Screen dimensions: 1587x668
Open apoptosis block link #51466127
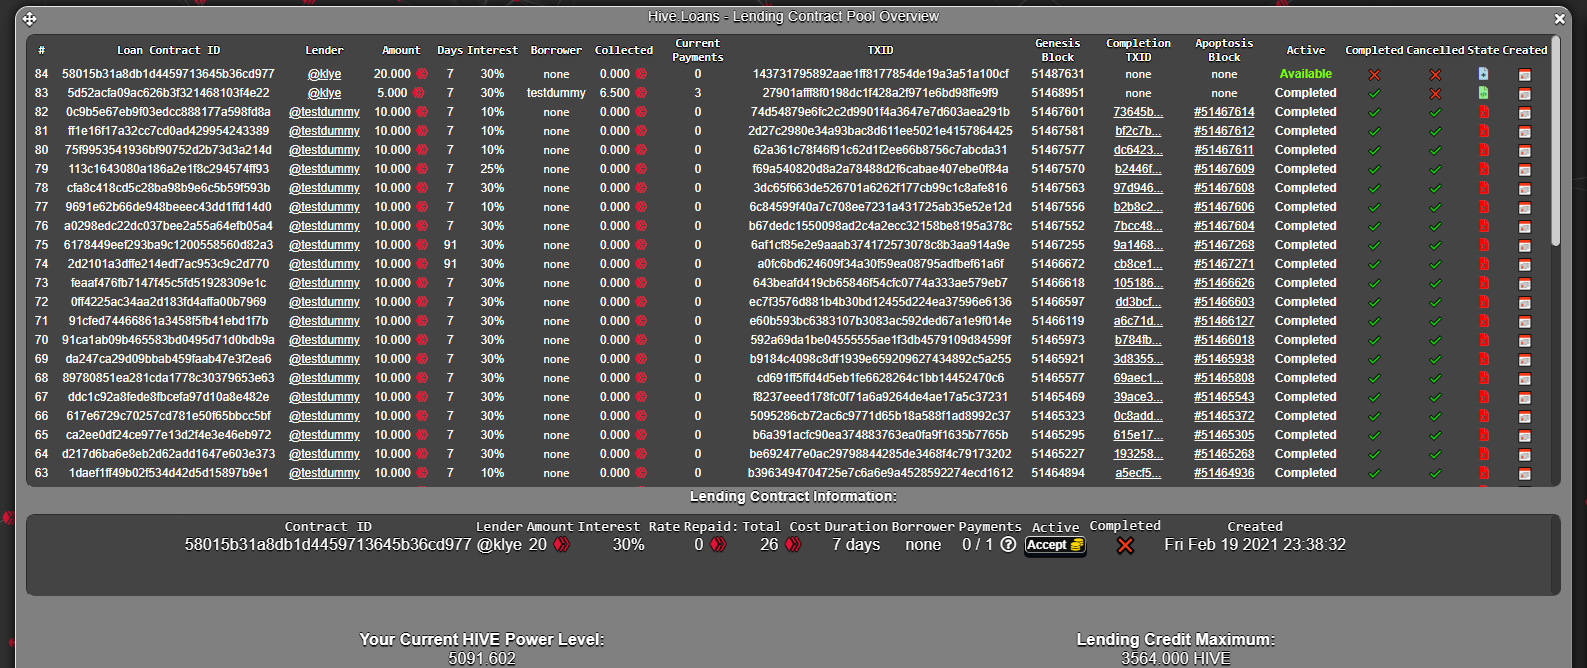[x=1224, y=321]
